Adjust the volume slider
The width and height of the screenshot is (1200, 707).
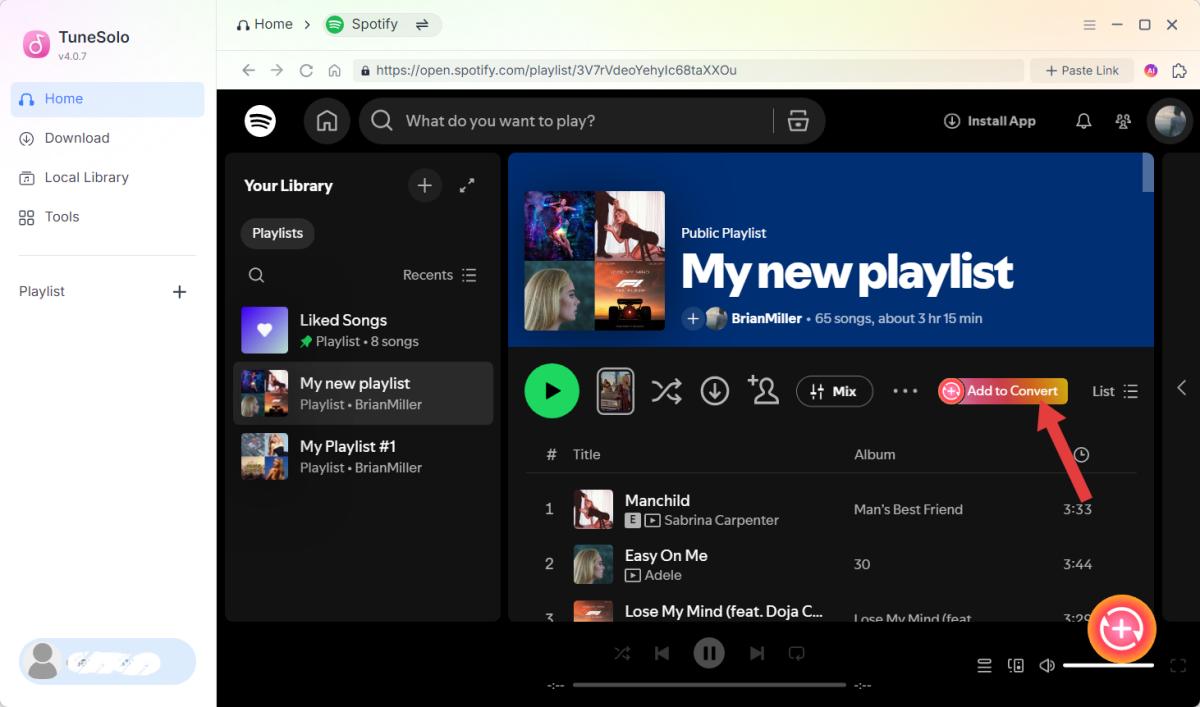point(1108,665)
